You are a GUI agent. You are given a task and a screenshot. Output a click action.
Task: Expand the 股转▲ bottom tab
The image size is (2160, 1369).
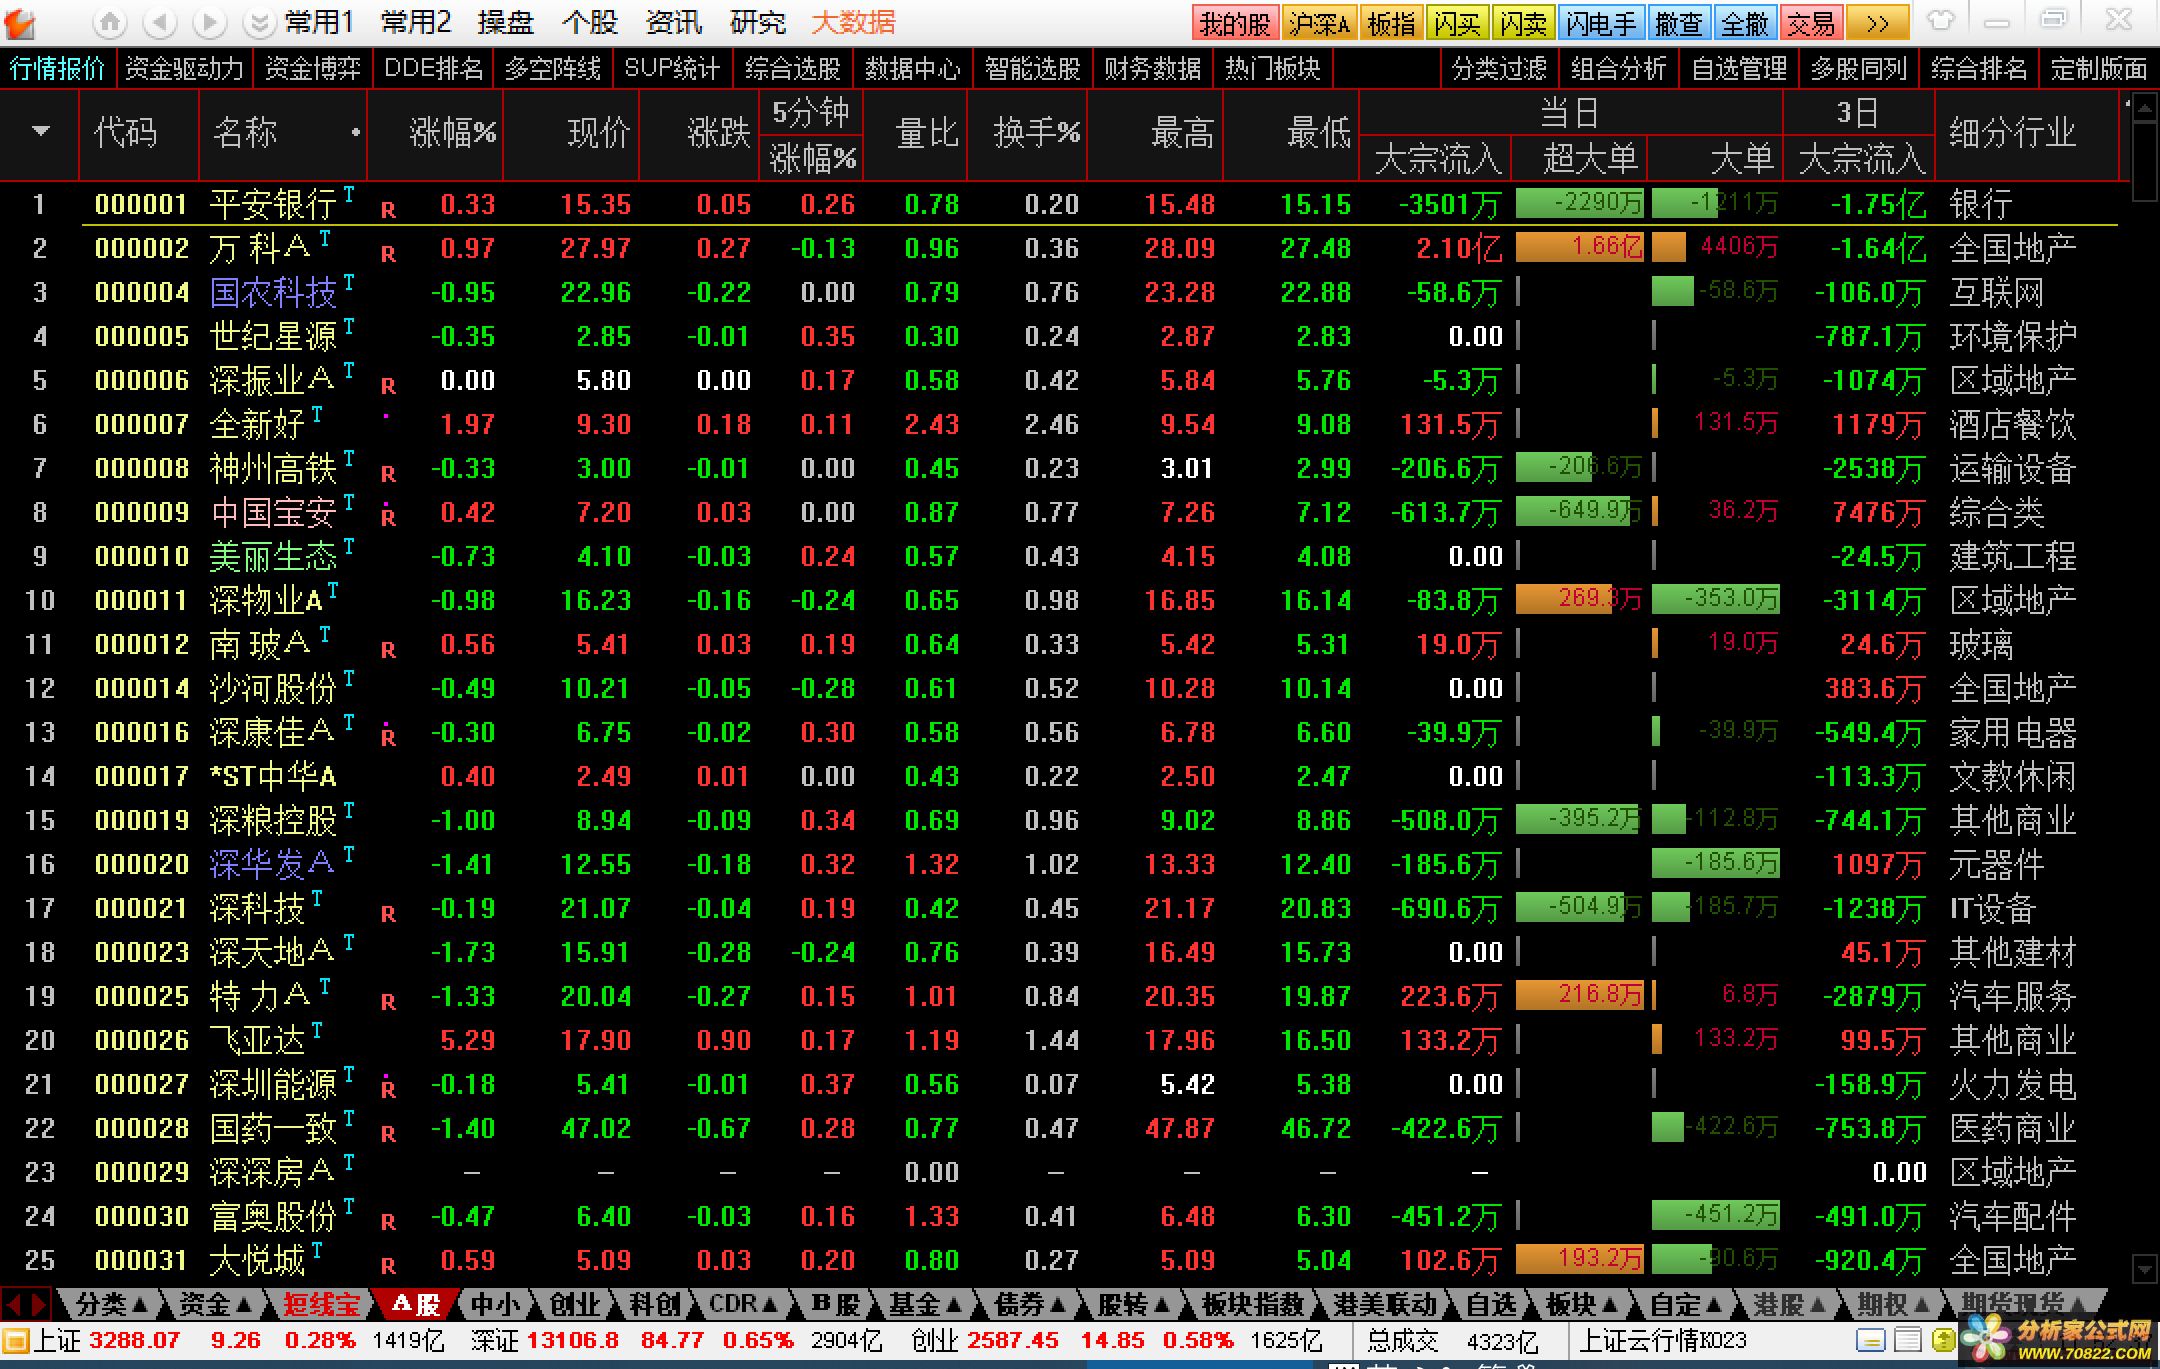(1134, 1304)
